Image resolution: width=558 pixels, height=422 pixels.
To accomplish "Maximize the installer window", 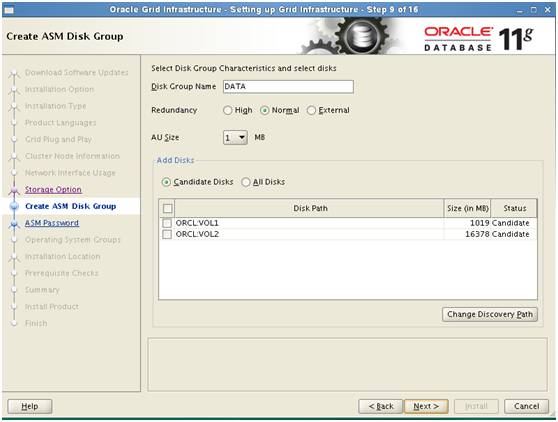I will click(533, 10).
